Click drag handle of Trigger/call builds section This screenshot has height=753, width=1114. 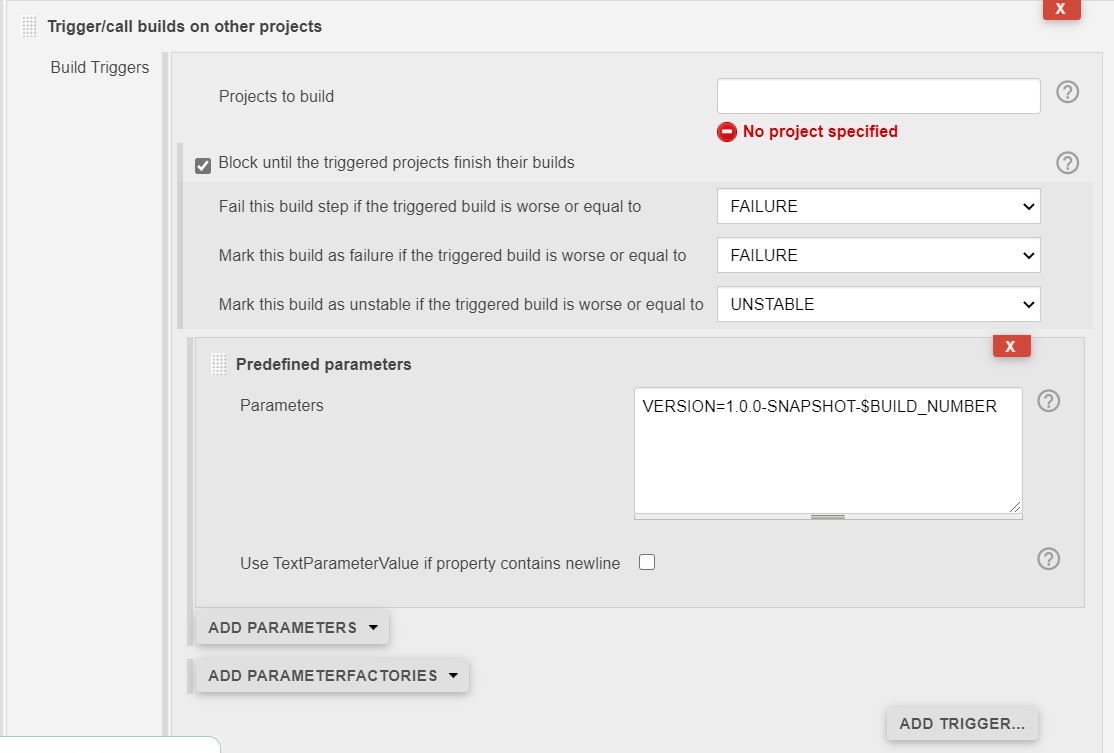tap(29, 27)
